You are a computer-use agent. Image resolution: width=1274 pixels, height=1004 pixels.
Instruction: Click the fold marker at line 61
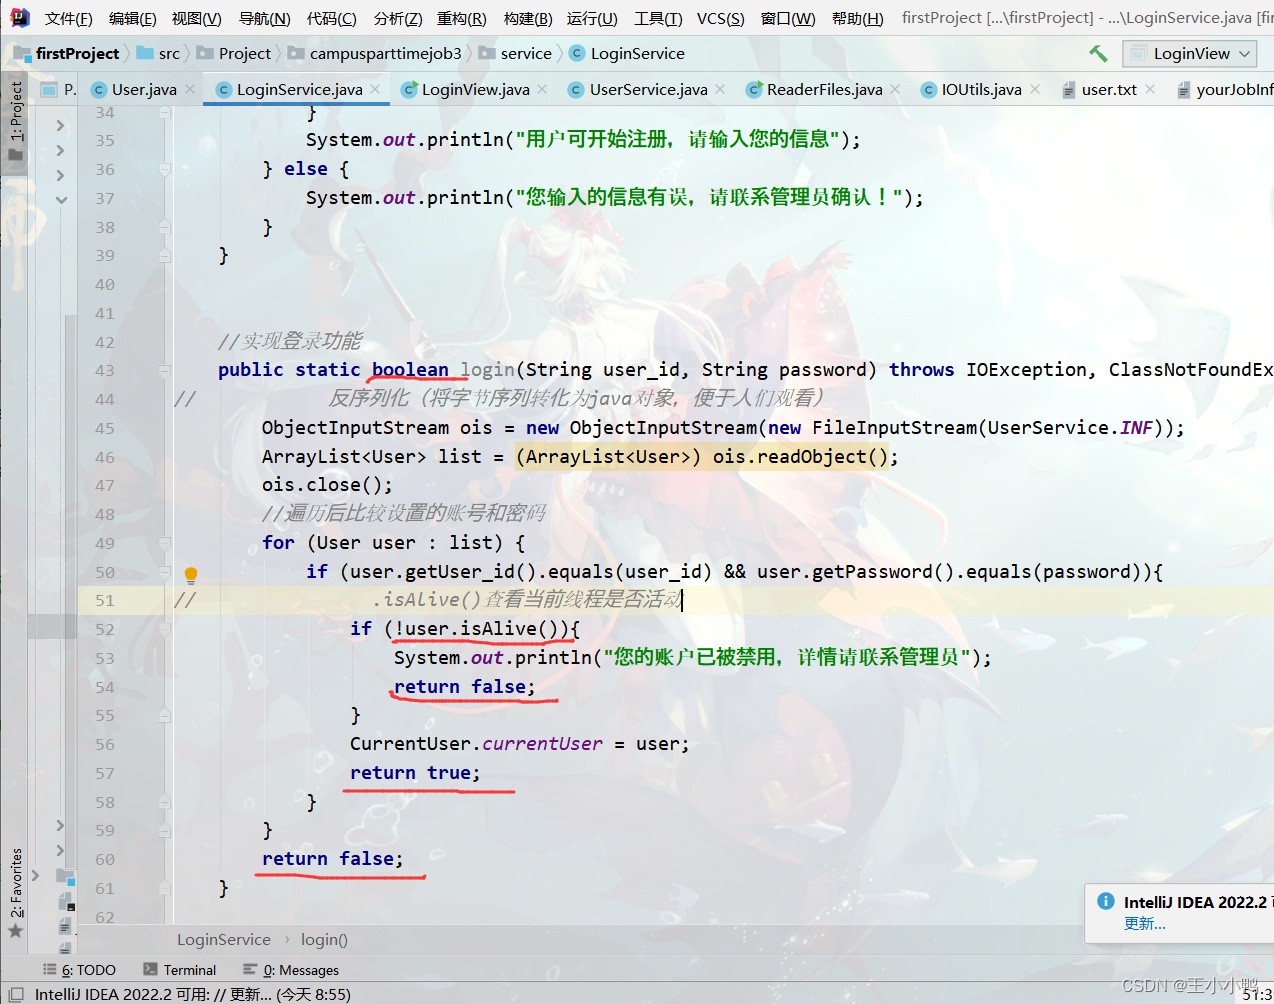pos(165,889)
